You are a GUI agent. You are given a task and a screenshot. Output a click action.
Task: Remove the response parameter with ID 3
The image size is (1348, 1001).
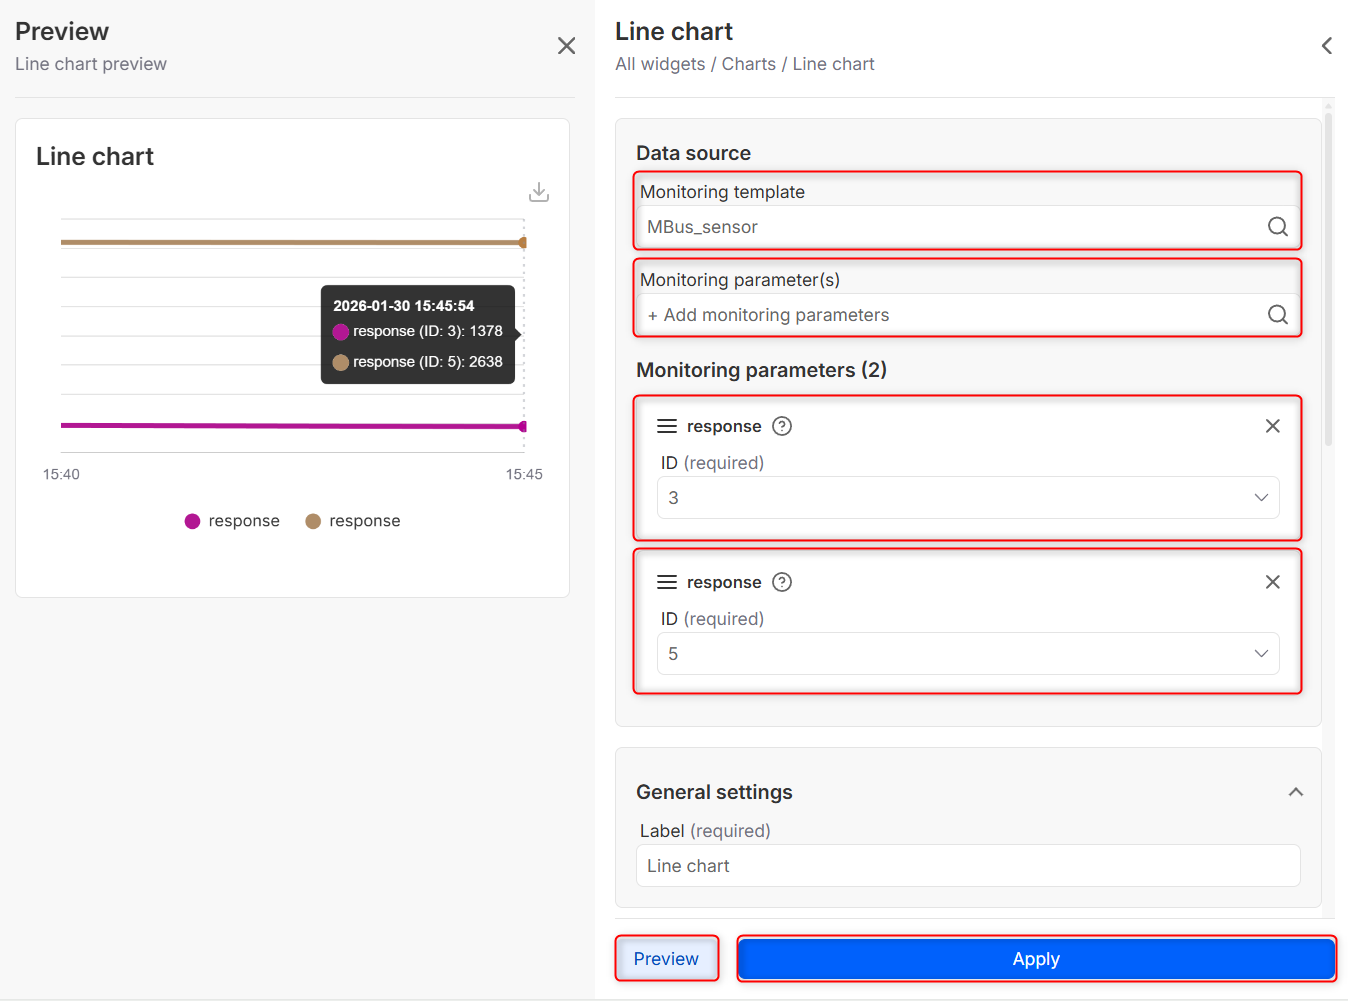pyautogui.click(x=1272, y=426)
